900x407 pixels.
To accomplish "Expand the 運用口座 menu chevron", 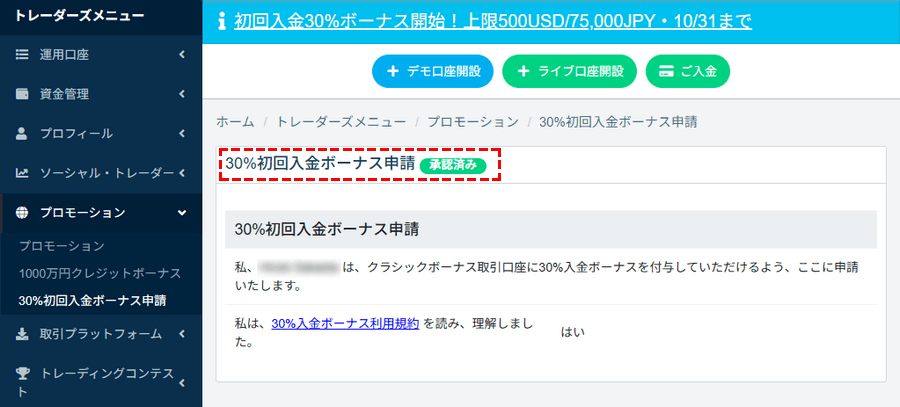I will point(181,55).
